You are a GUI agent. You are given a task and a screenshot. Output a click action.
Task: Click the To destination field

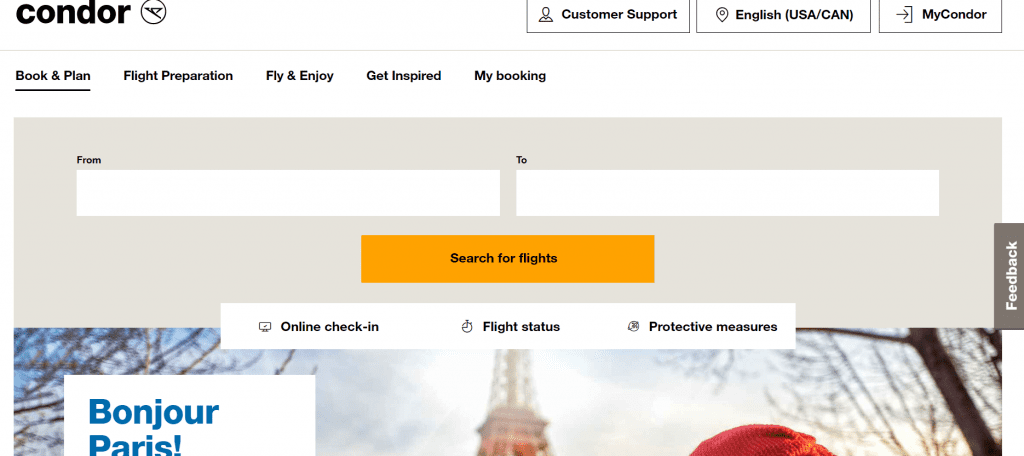[x=727, y=193]
